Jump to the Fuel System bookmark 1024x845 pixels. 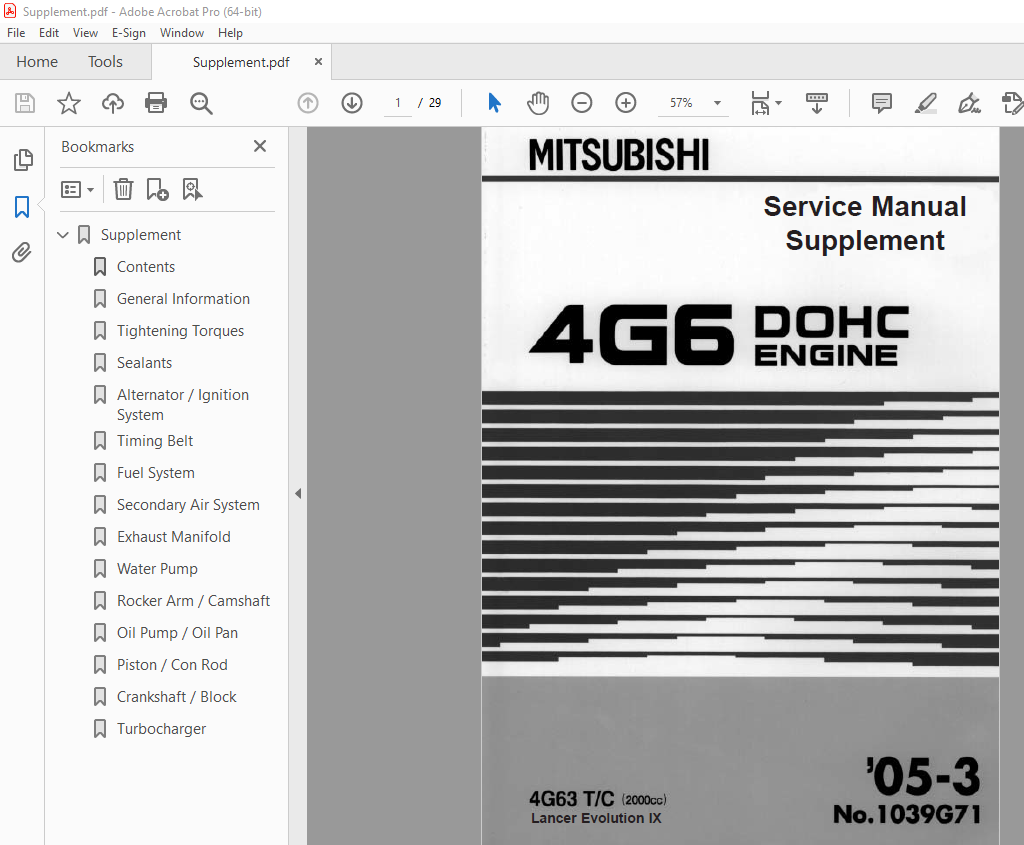(155, 473)
